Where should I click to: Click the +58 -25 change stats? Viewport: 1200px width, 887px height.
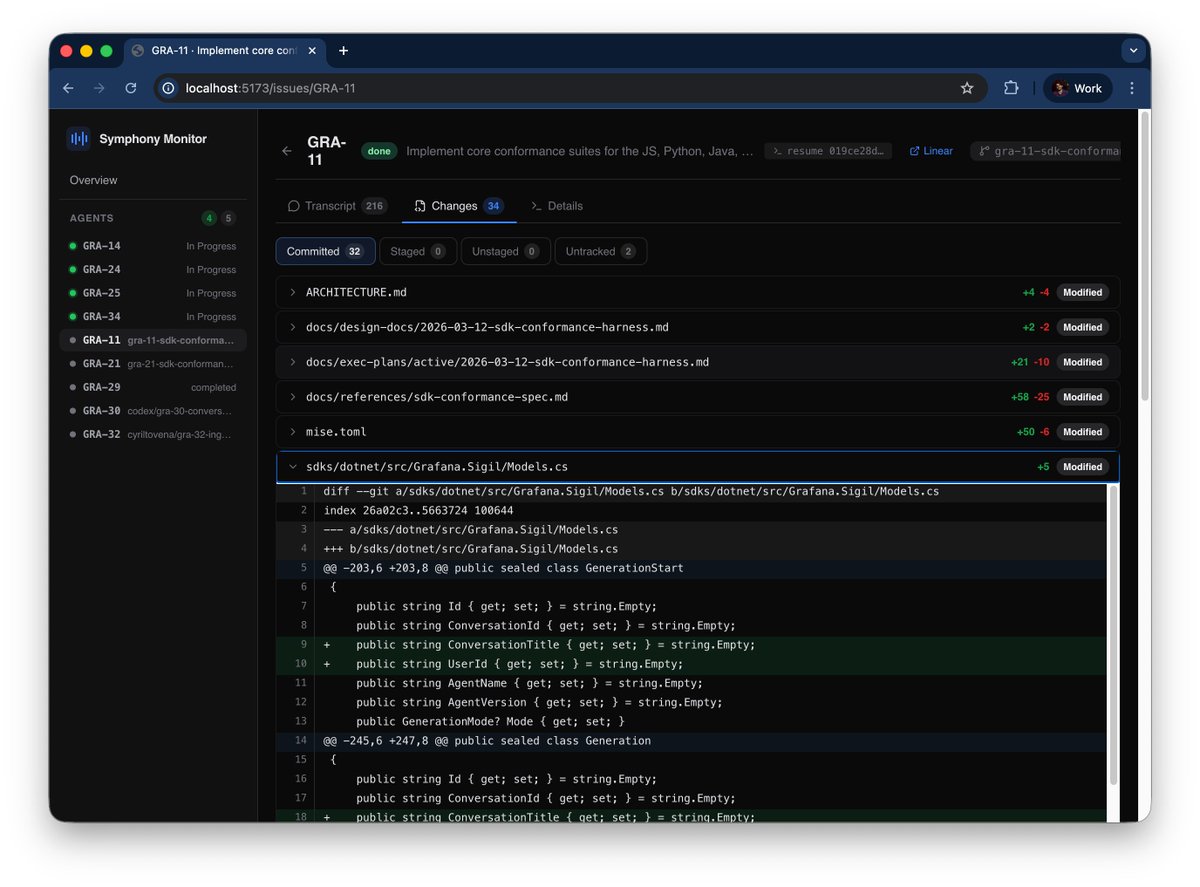1030,397
